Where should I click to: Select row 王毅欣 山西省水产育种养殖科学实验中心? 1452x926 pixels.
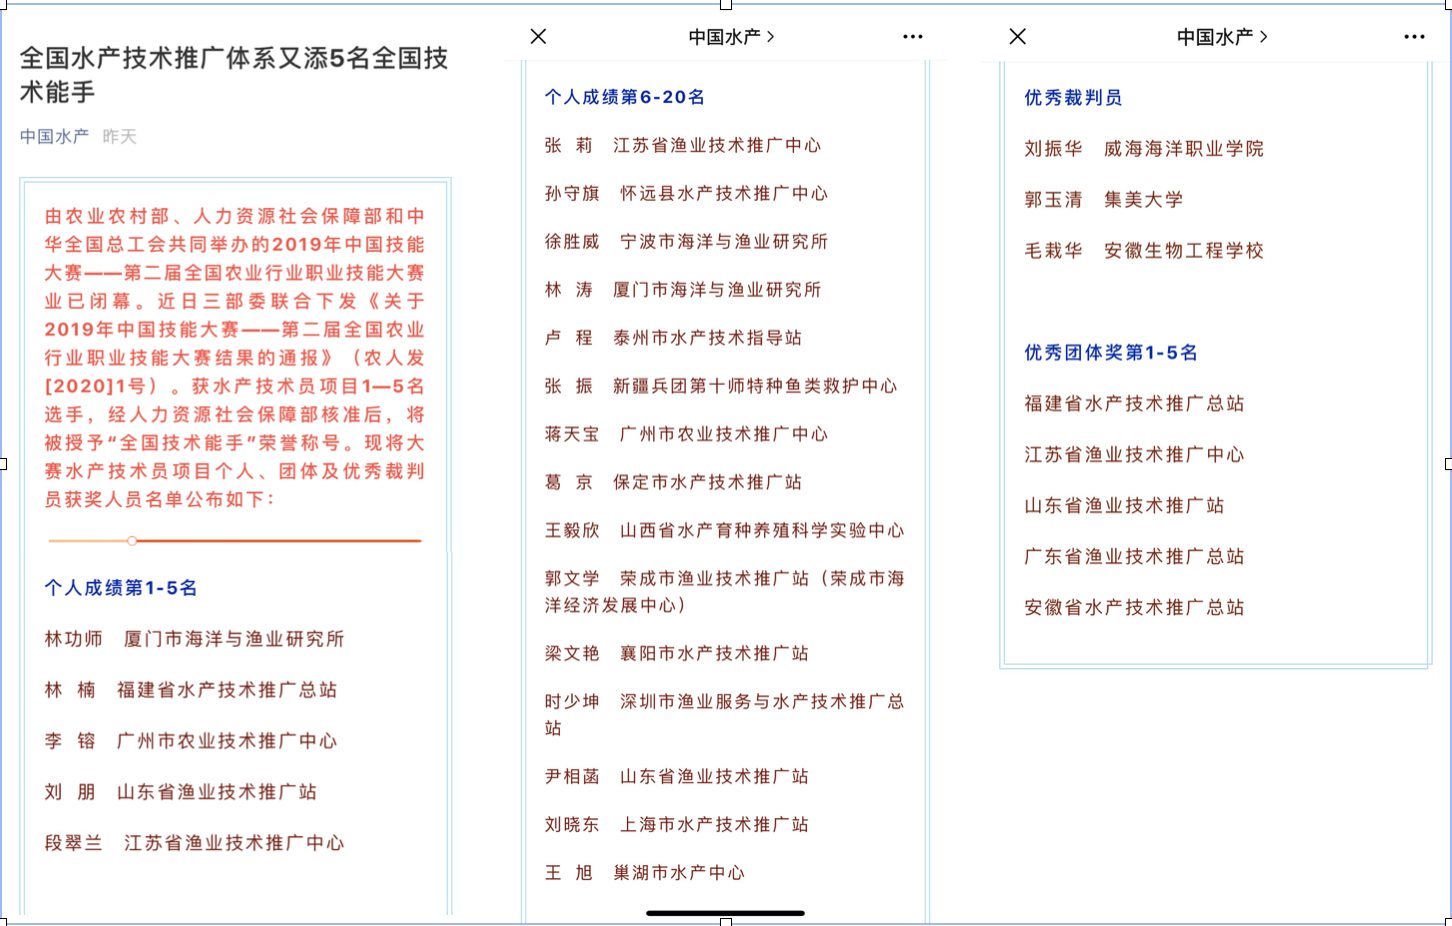pos(724,530)
